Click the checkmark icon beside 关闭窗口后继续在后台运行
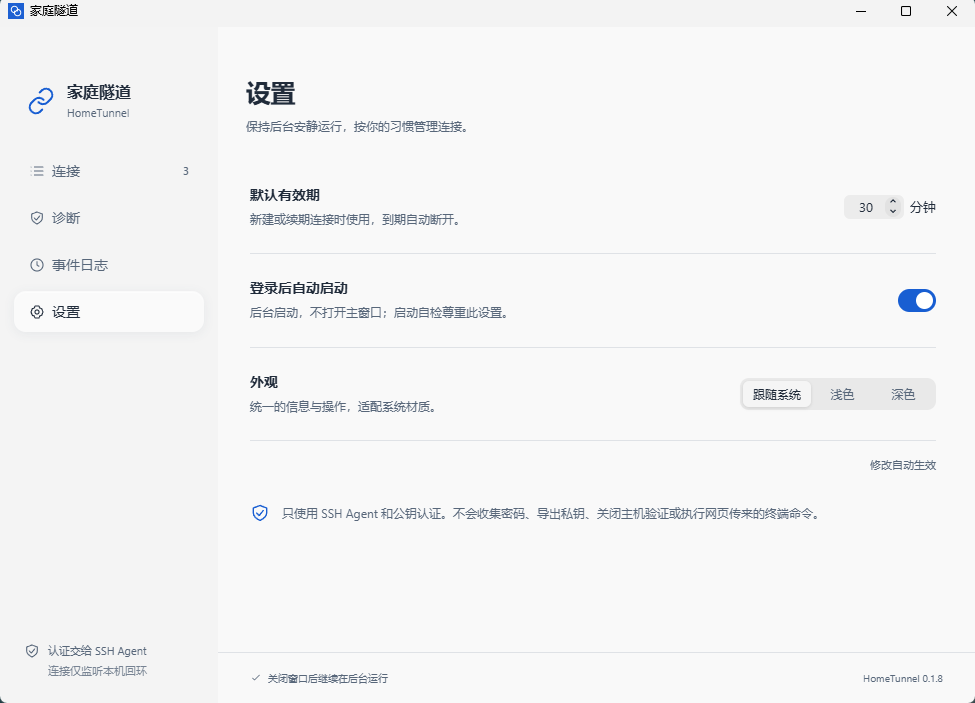The height and width of the screenshot is (703, 975). pos(256,678)
